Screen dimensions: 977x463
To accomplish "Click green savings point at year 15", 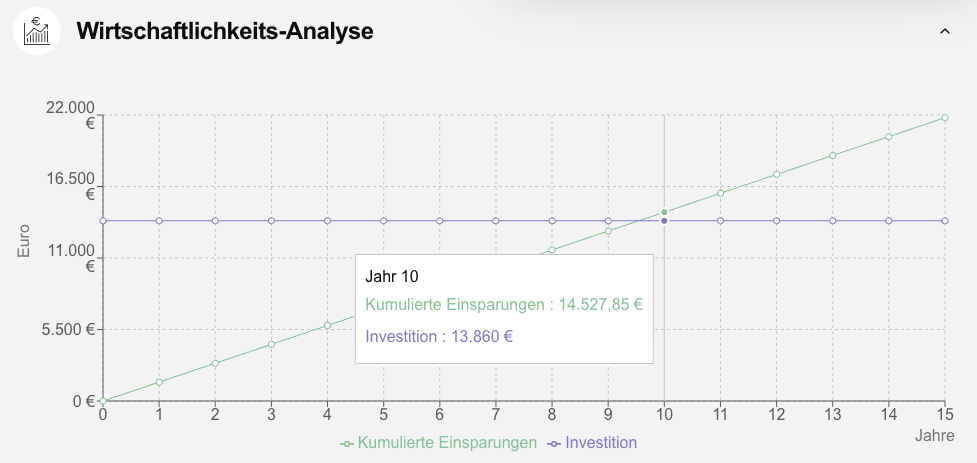I will pos(945,118).
